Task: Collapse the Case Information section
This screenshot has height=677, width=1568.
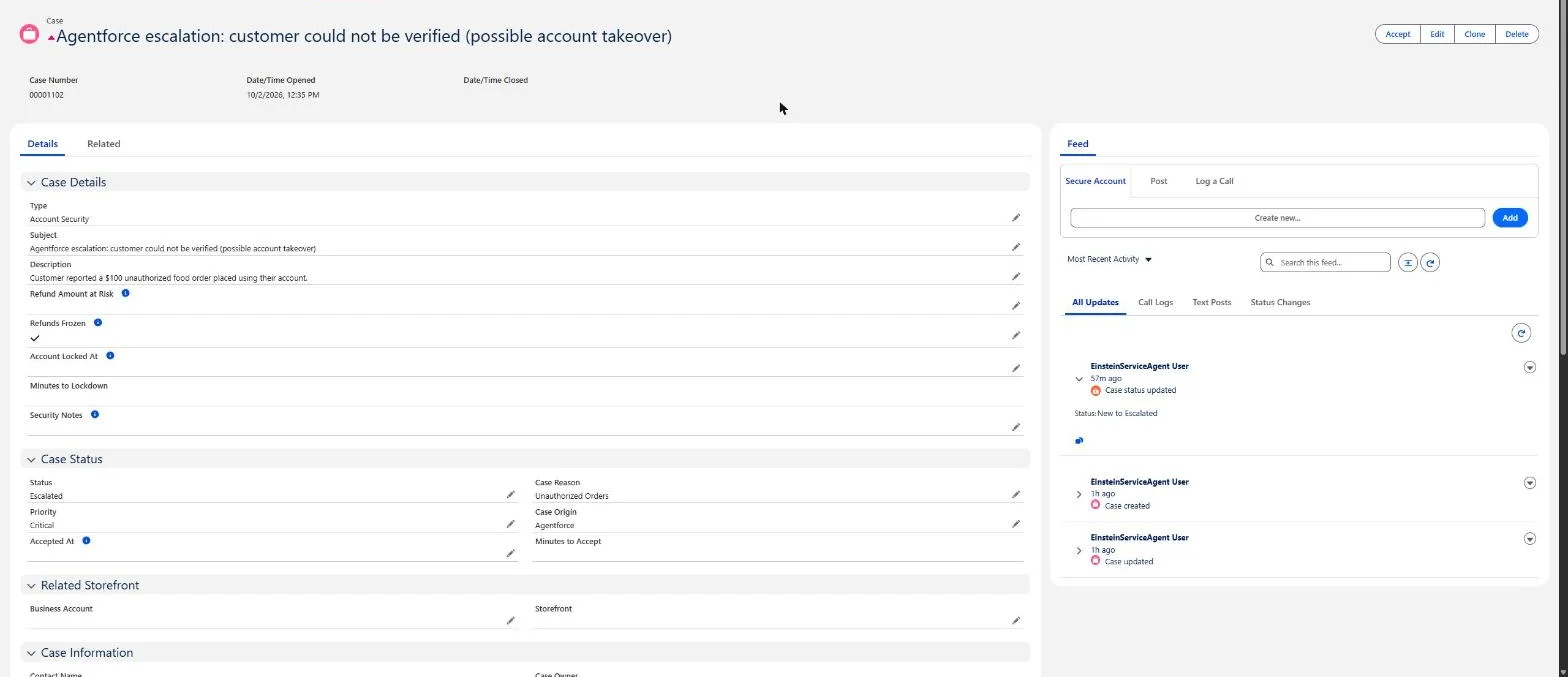Action: (x=31, y=653)
